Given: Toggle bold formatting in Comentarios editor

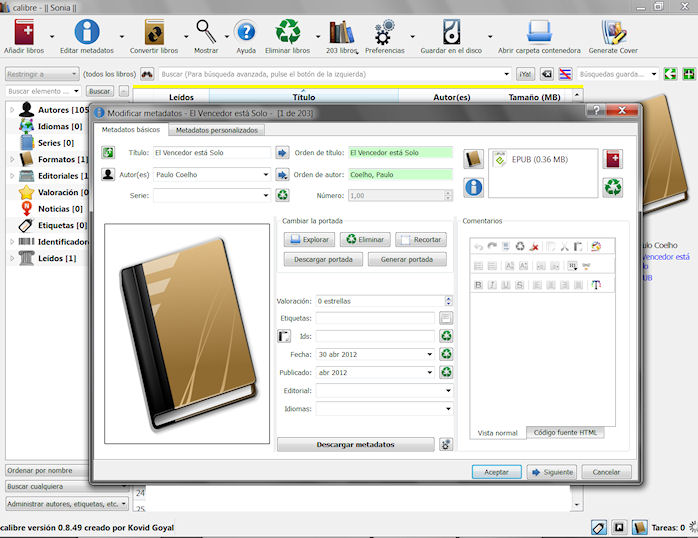Looking at the screenshot, I should tap(479, 285).
